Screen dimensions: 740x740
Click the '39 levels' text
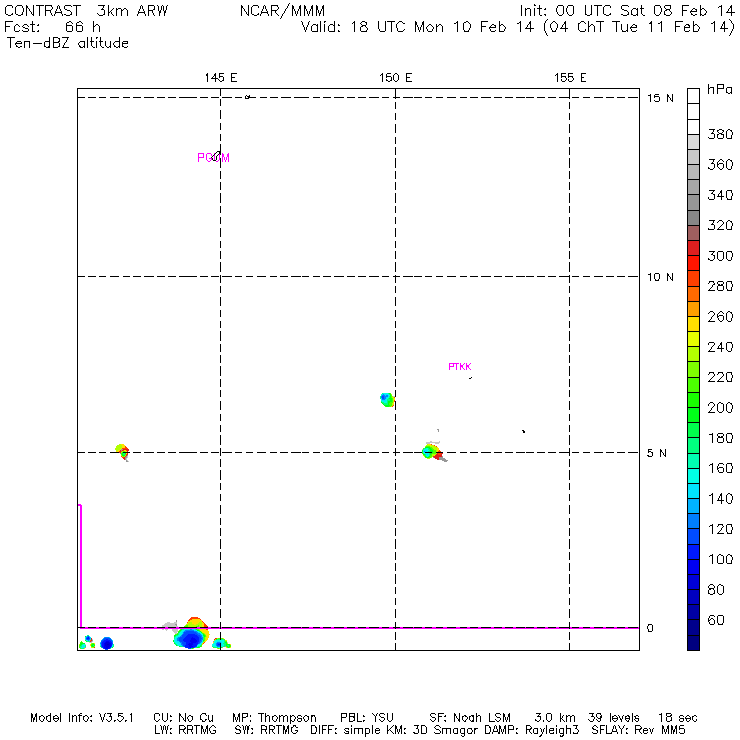pos(614,718)
